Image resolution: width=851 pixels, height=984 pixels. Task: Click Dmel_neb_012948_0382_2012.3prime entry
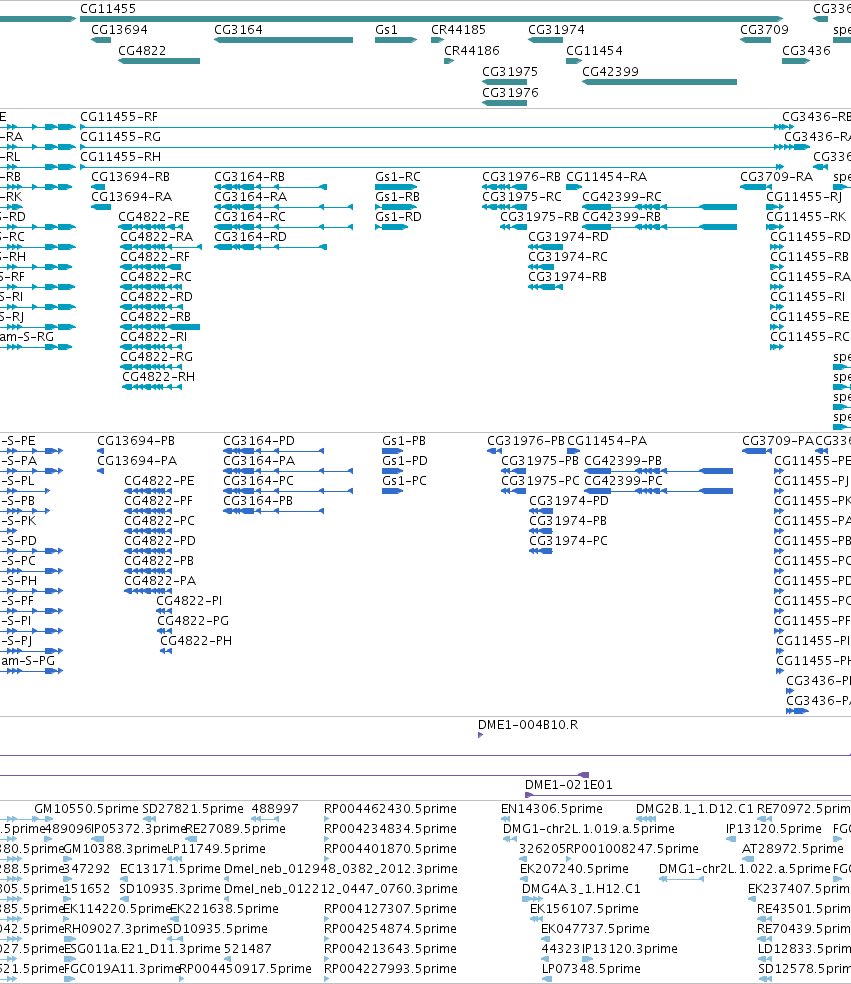[x=340, y=869]
